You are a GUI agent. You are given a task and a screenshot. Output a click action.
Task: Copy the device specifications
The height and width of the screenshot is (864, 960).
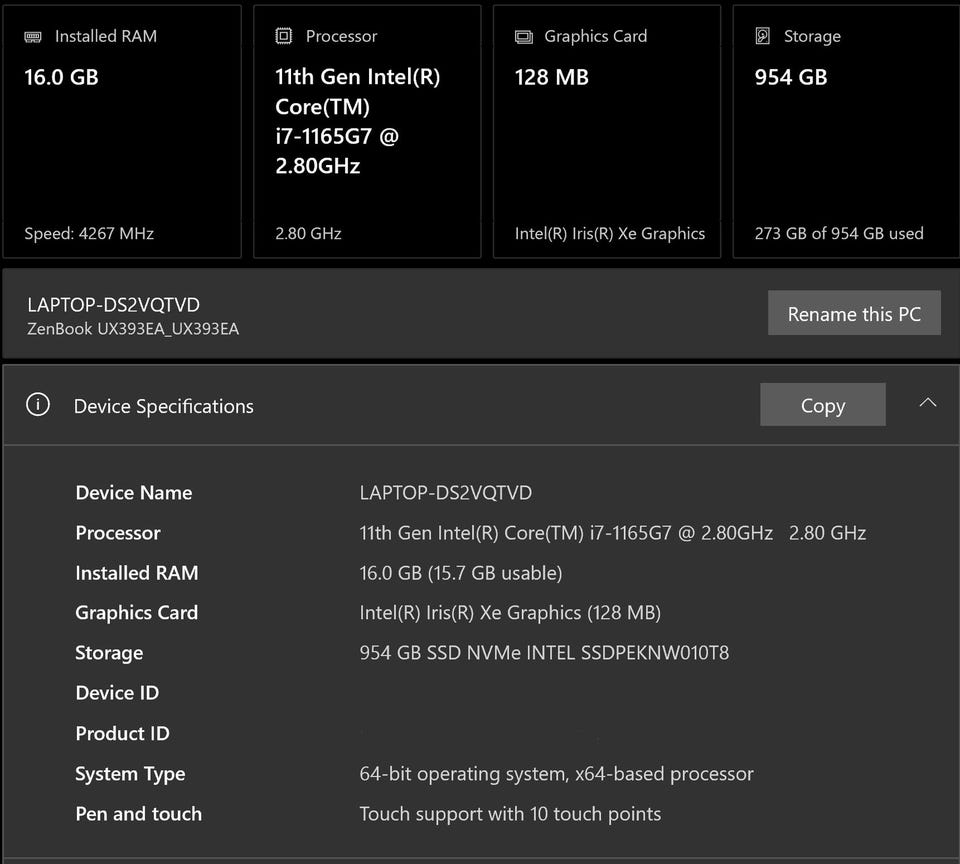(x=822, y=404)
